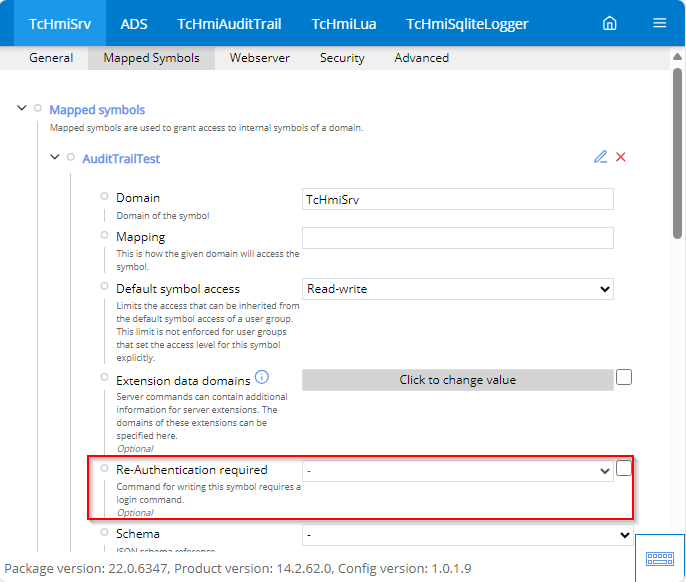The height and width of the screenshot is (582, 686).
Task: Click the 'Re-Authentication required' label
Action: [x=192, y=470]
